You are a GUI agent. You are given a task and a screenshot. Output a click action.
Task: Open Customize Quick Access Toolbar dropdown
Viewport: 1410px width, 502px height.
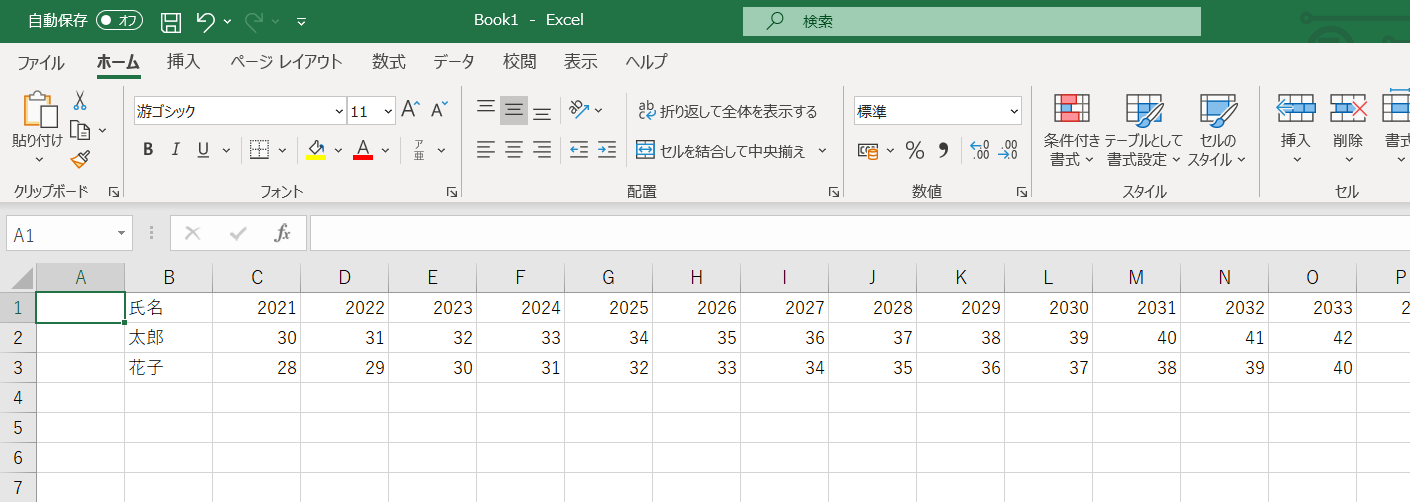tap(301, 21)
